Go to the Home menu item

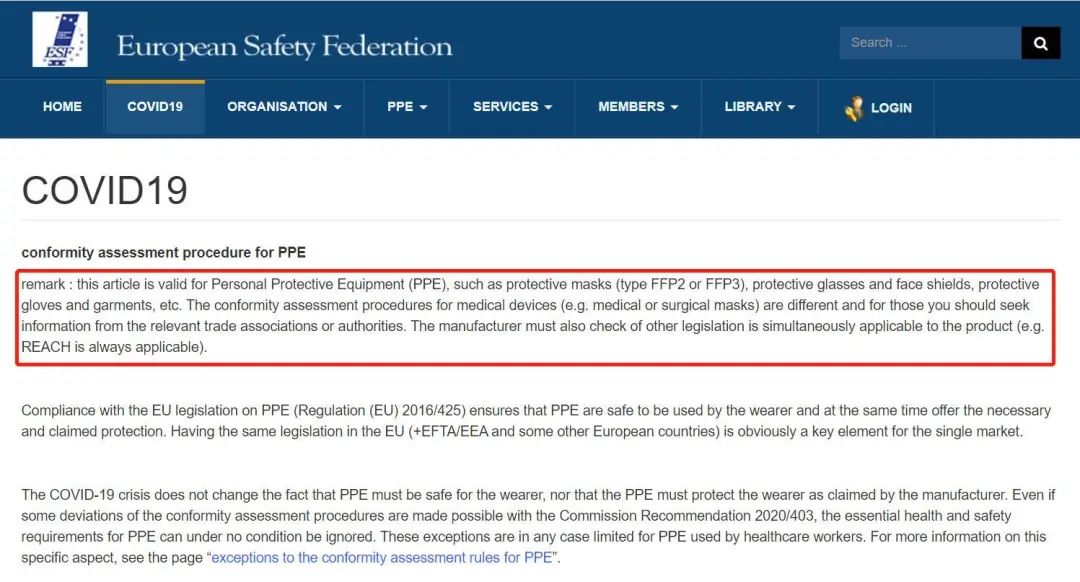pyautogui.click(x=62, y=107)
